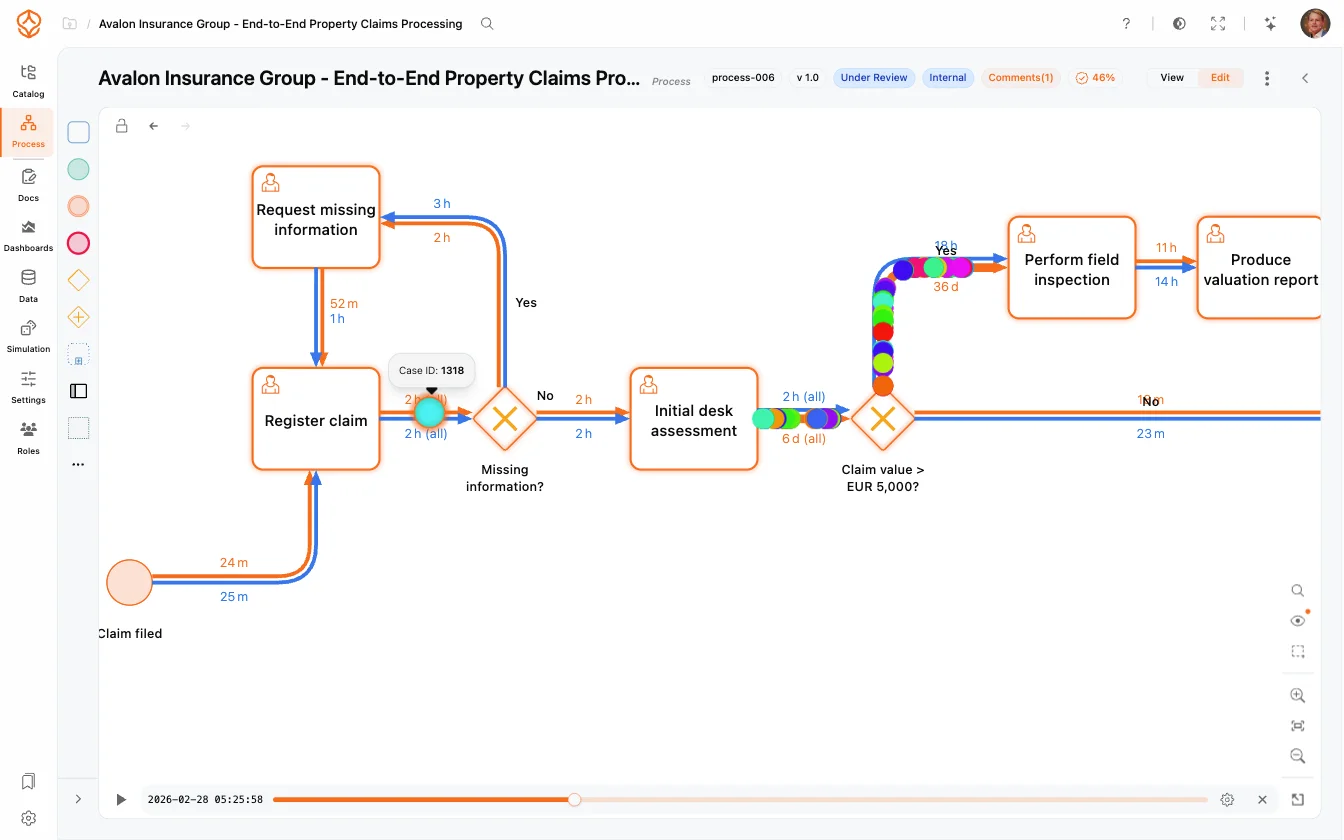This screenshot has width=1344, height=840.
Task: Select the subprocess dashed box in palette
Action: pos(78,354)
